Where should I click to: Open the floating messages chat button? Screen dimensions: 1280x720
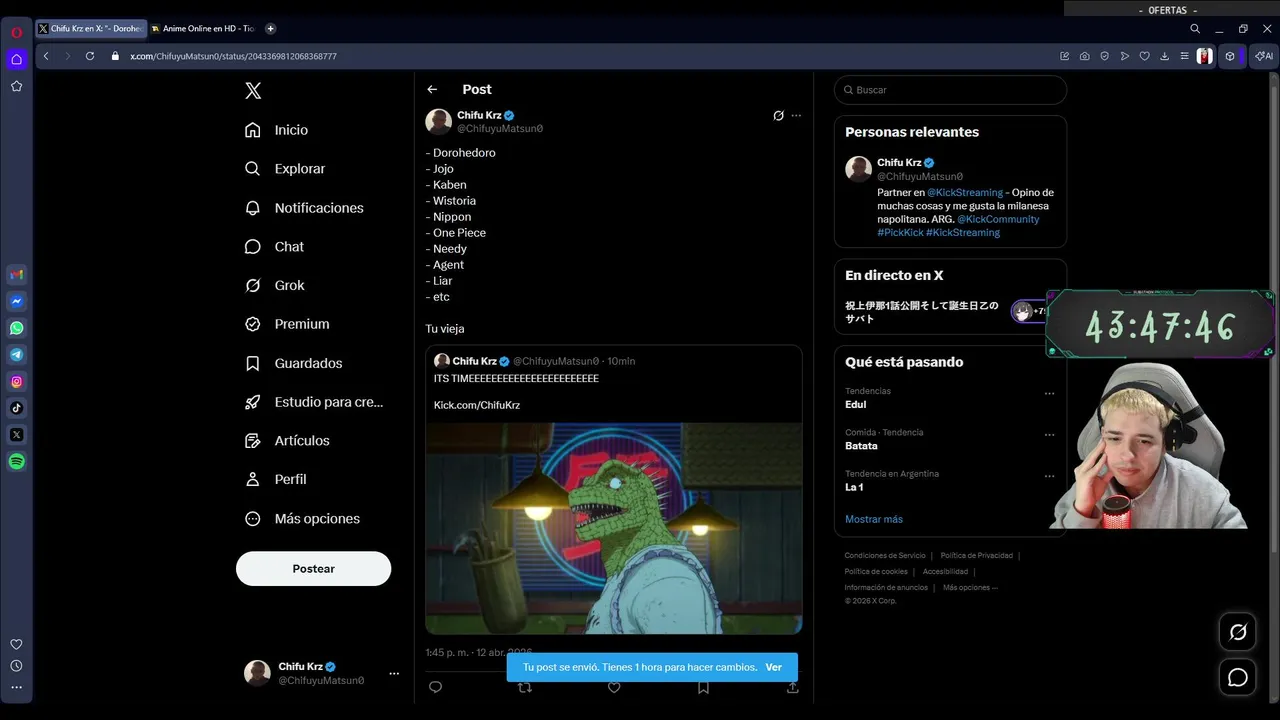[x=1238, y=678]
